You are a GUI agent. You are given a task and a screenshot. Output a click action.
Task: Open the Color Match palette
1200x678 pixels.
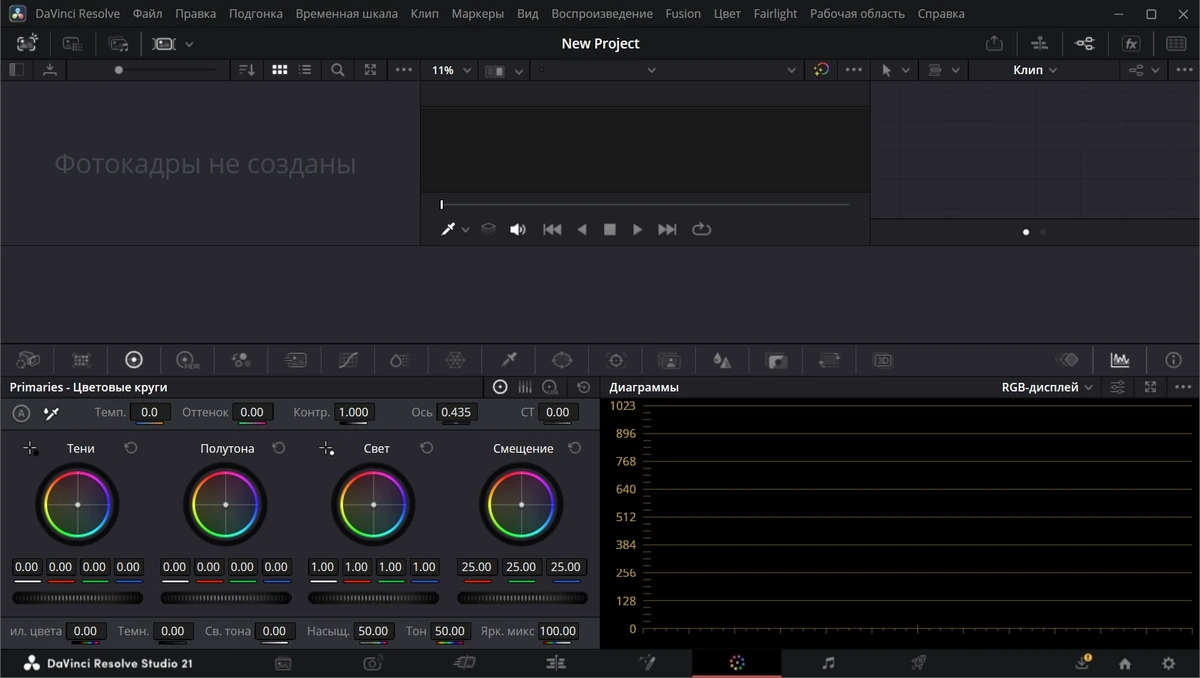82,360
